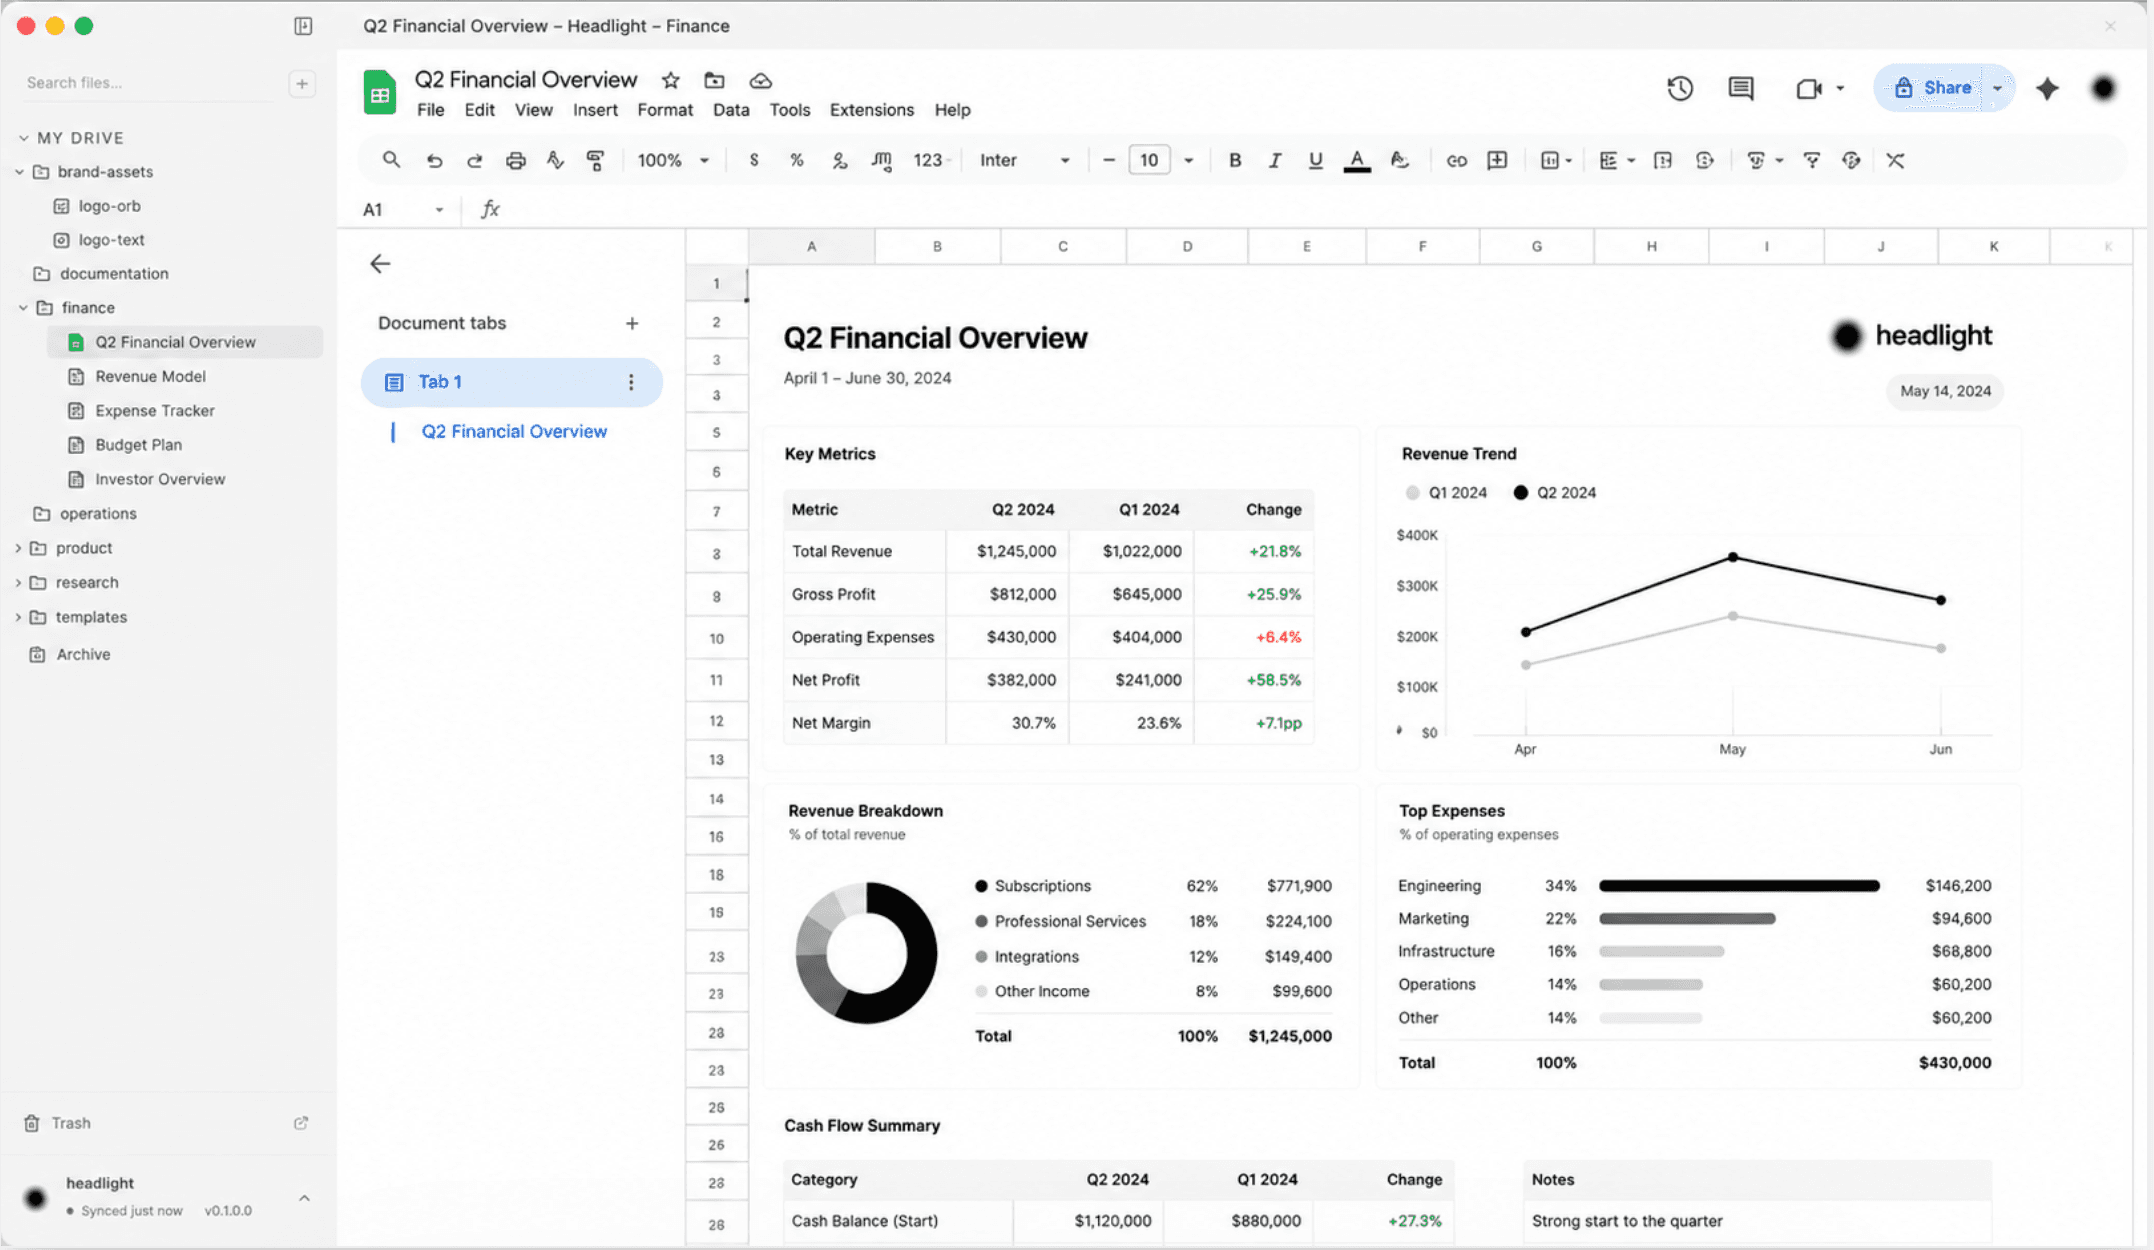Open the Edit menu
2154x1250 pixels.
click(479, 110)
